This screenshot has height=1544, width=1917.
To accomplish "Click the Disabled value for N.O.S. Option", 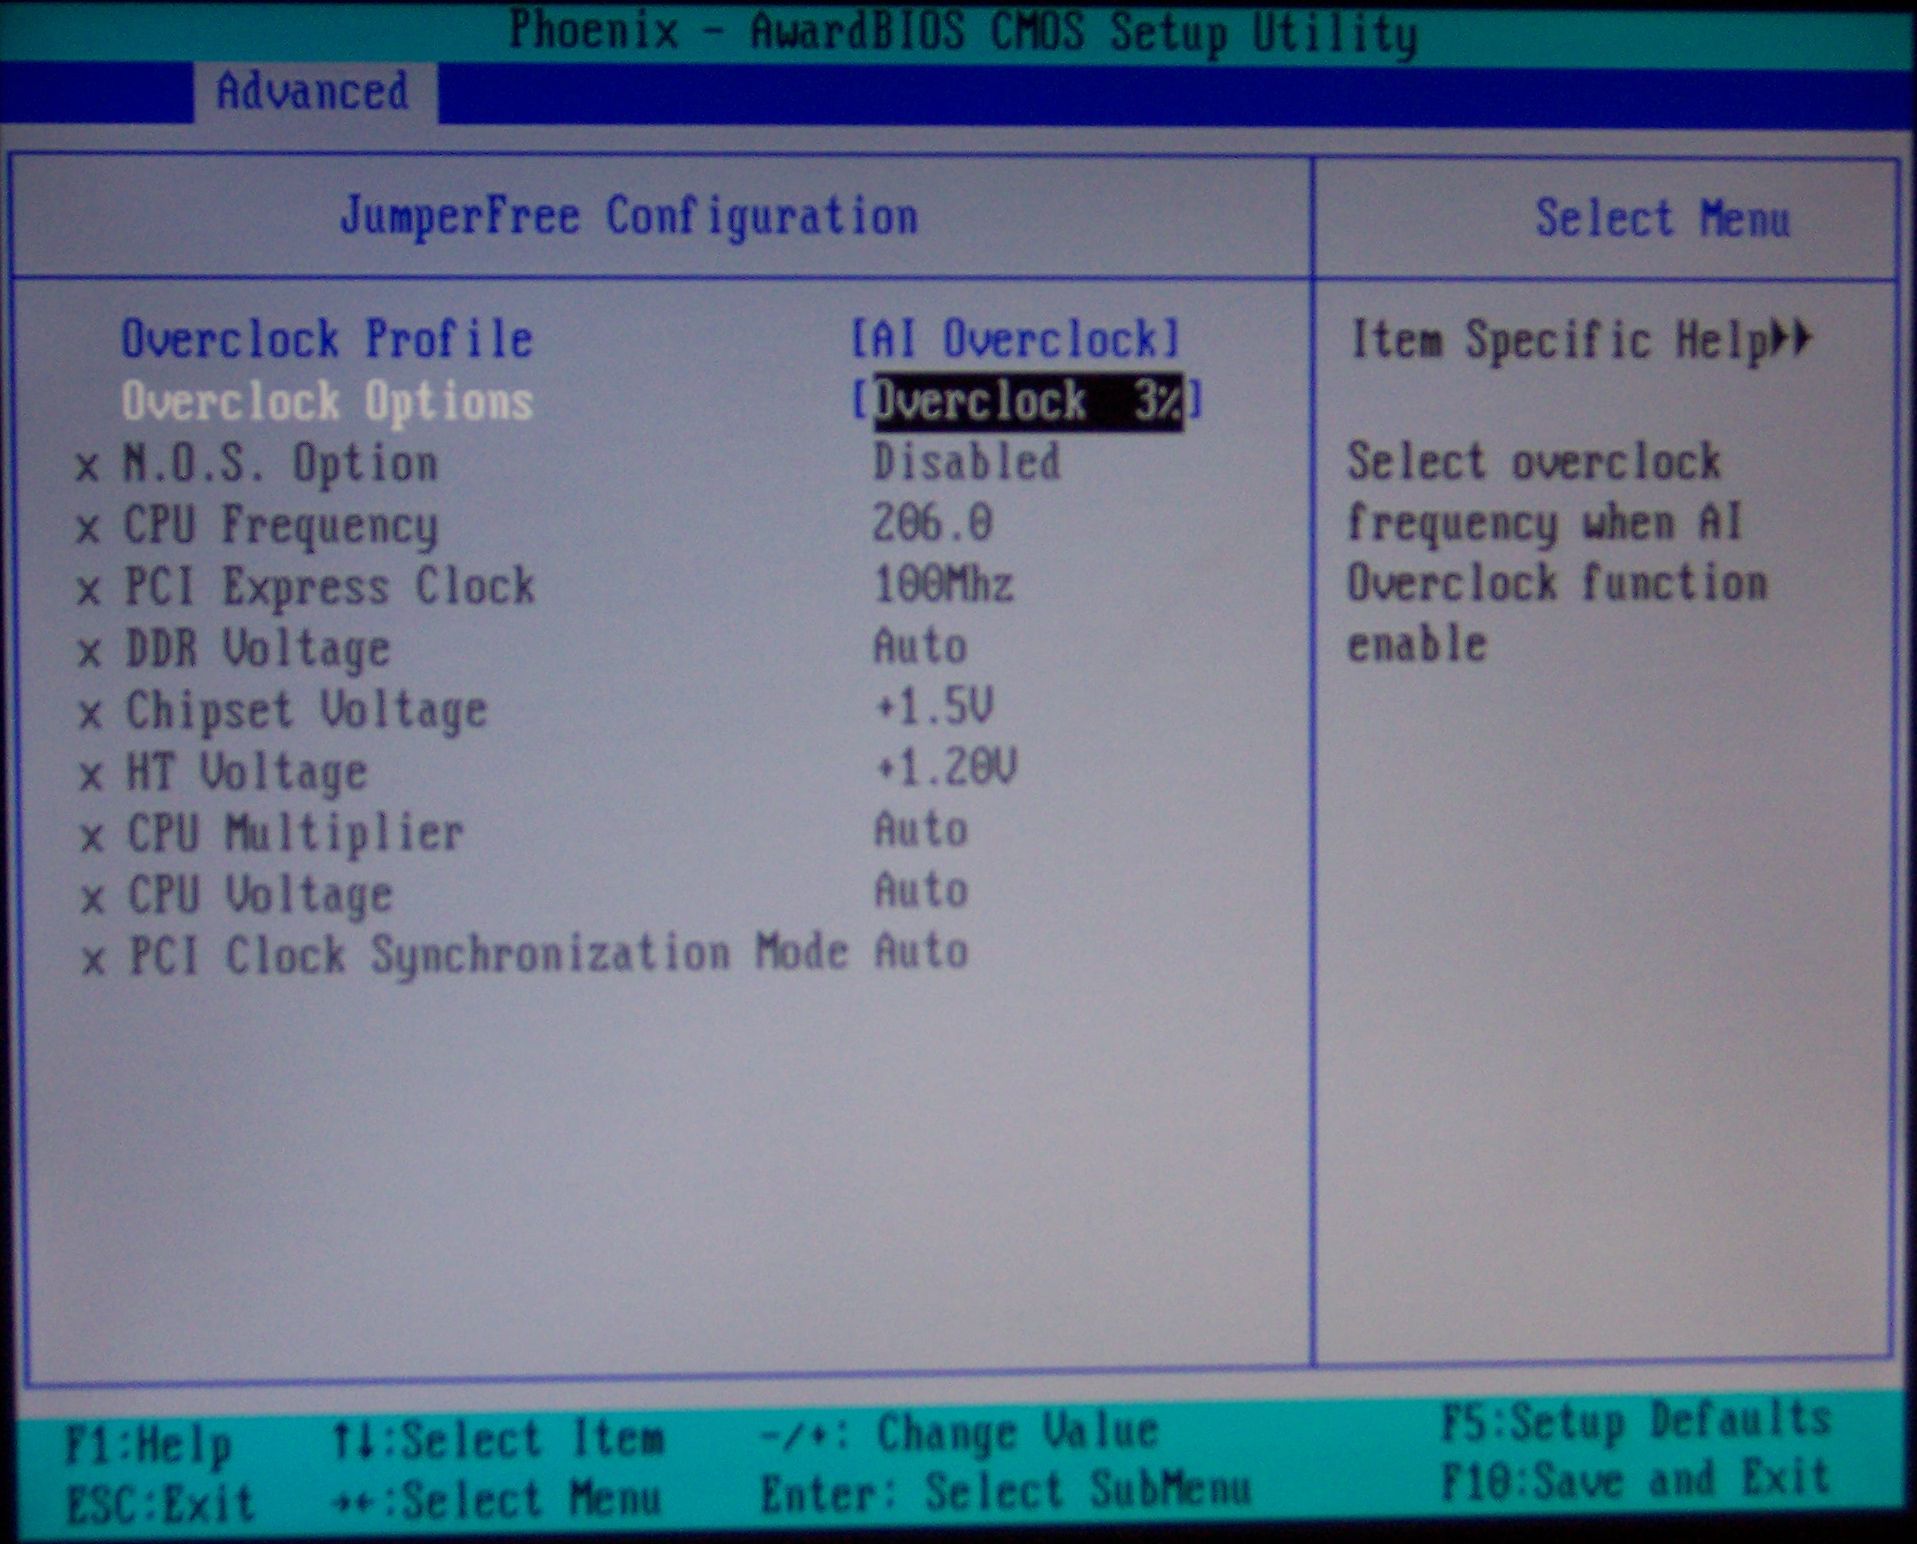I will coord(966,463).
